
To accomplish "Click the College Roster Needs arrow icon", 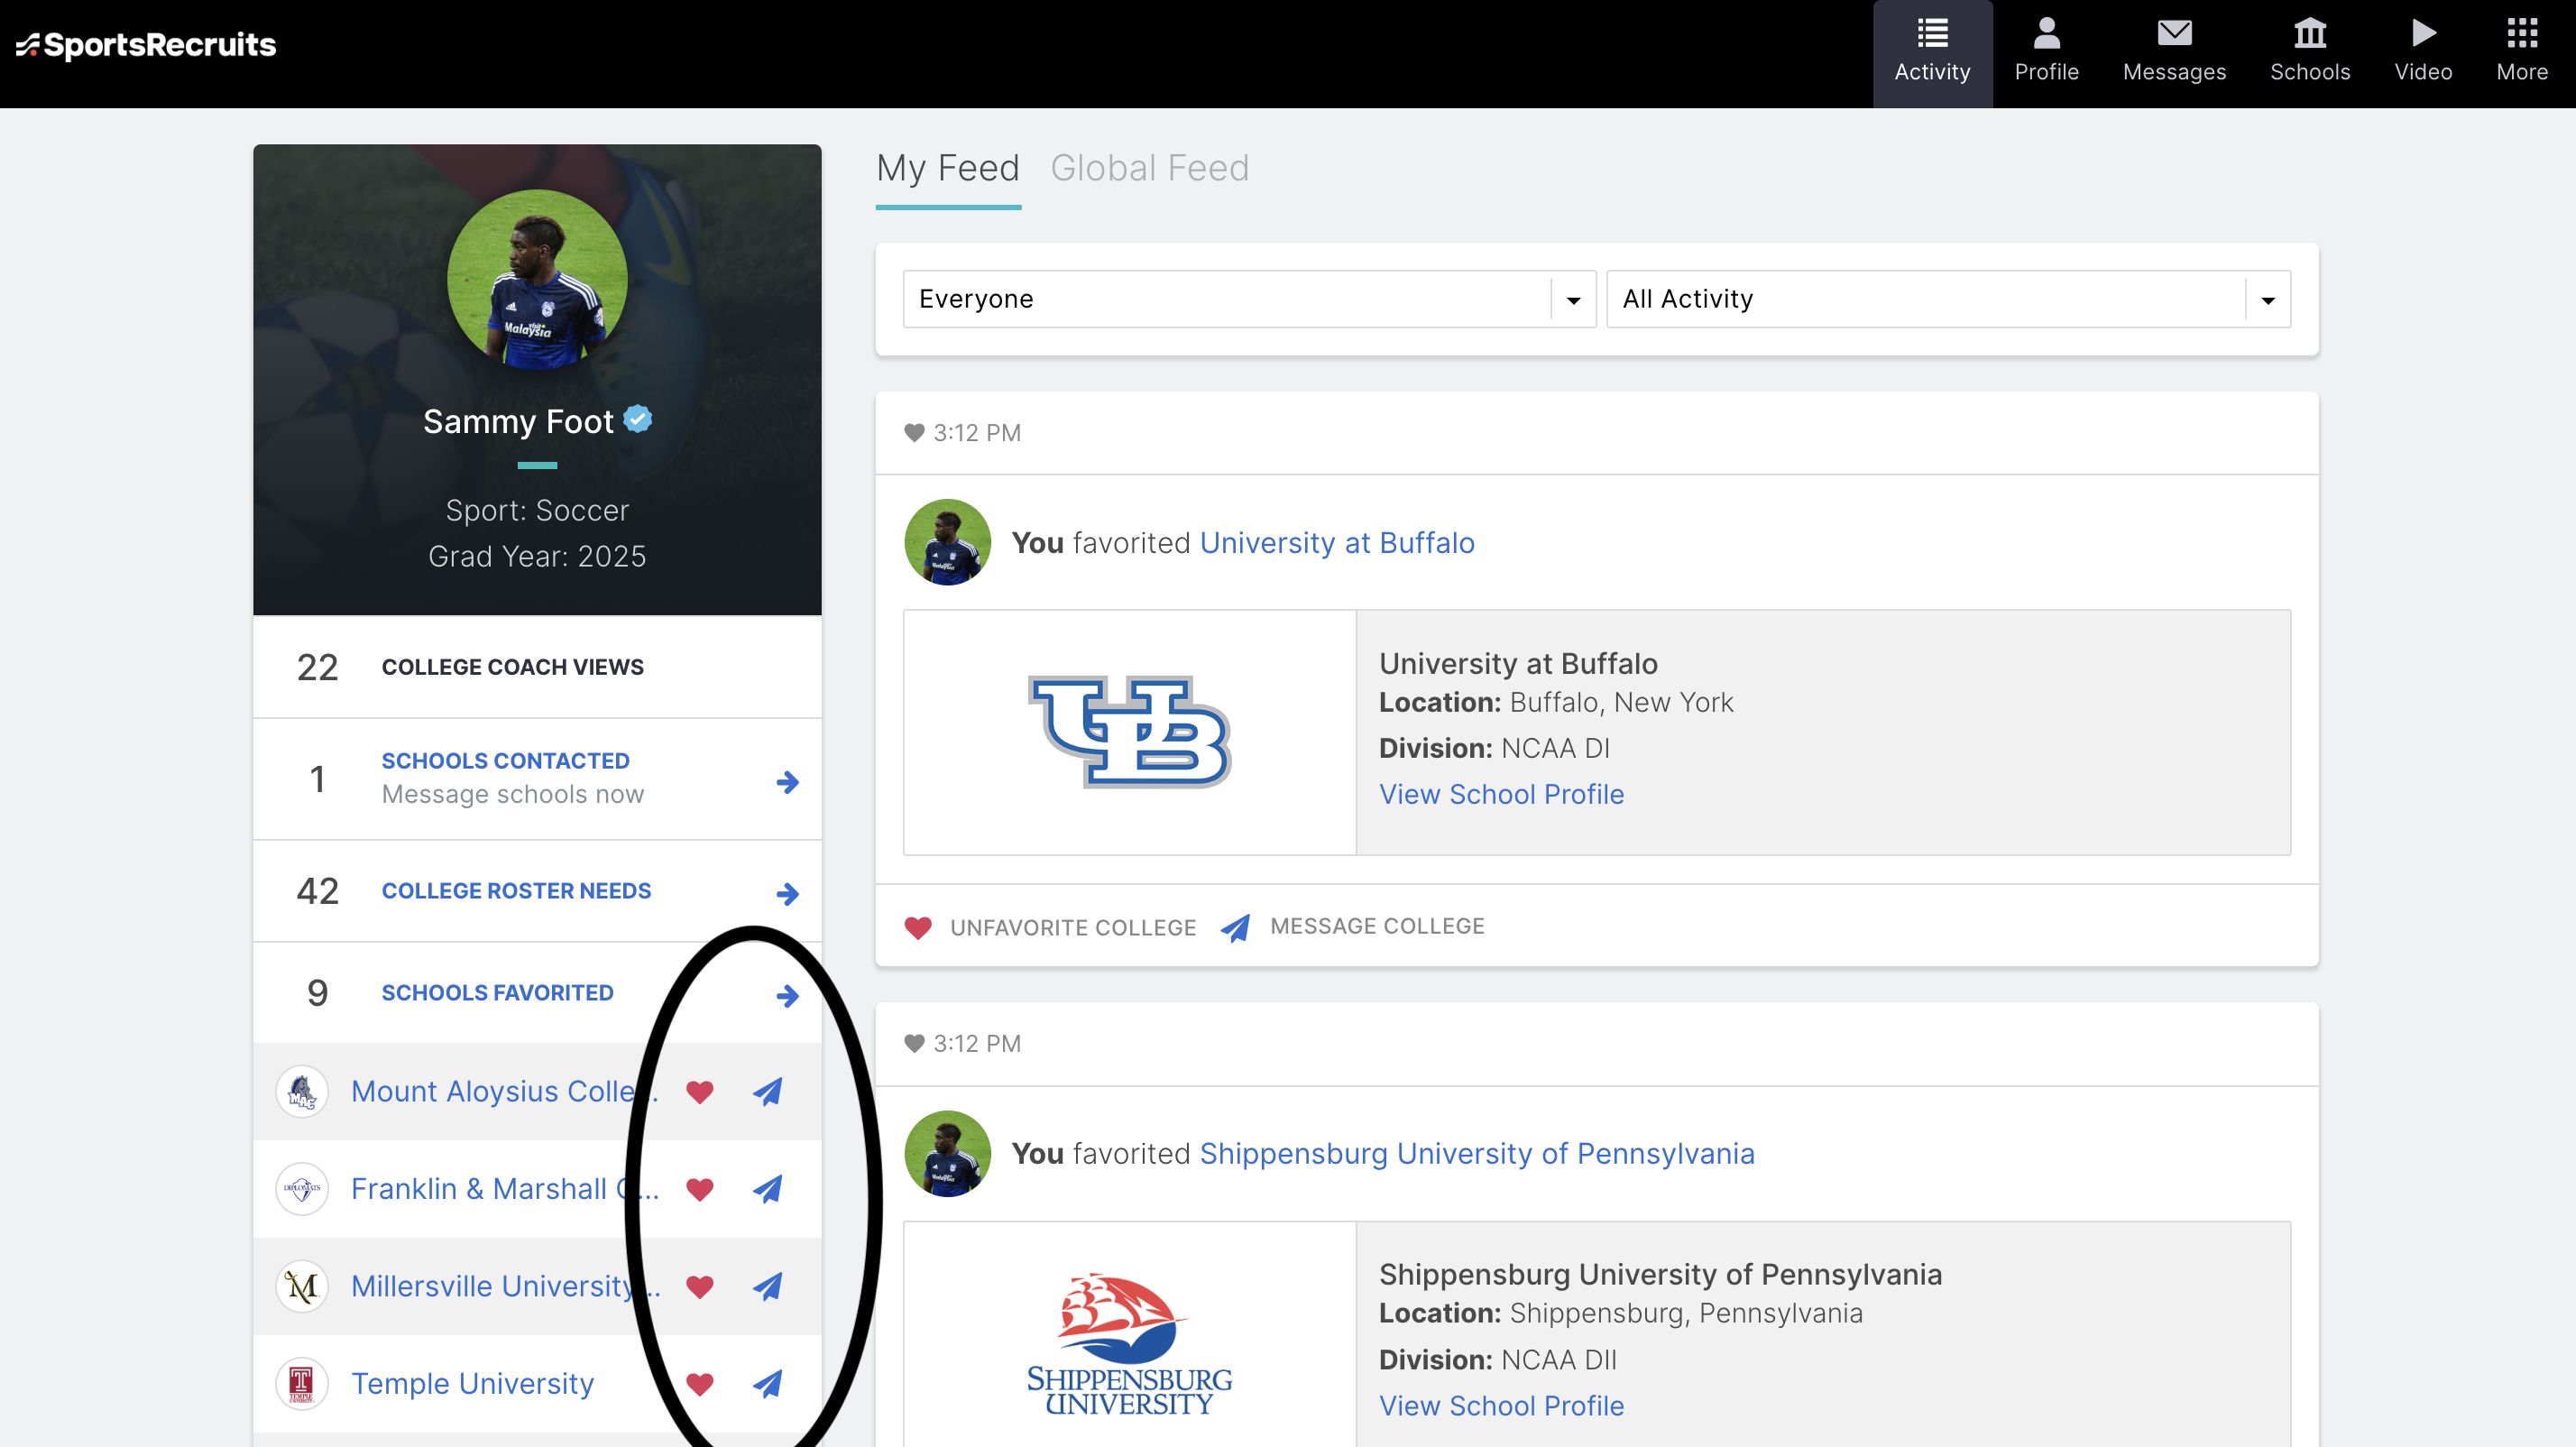I will coord(787,893).
